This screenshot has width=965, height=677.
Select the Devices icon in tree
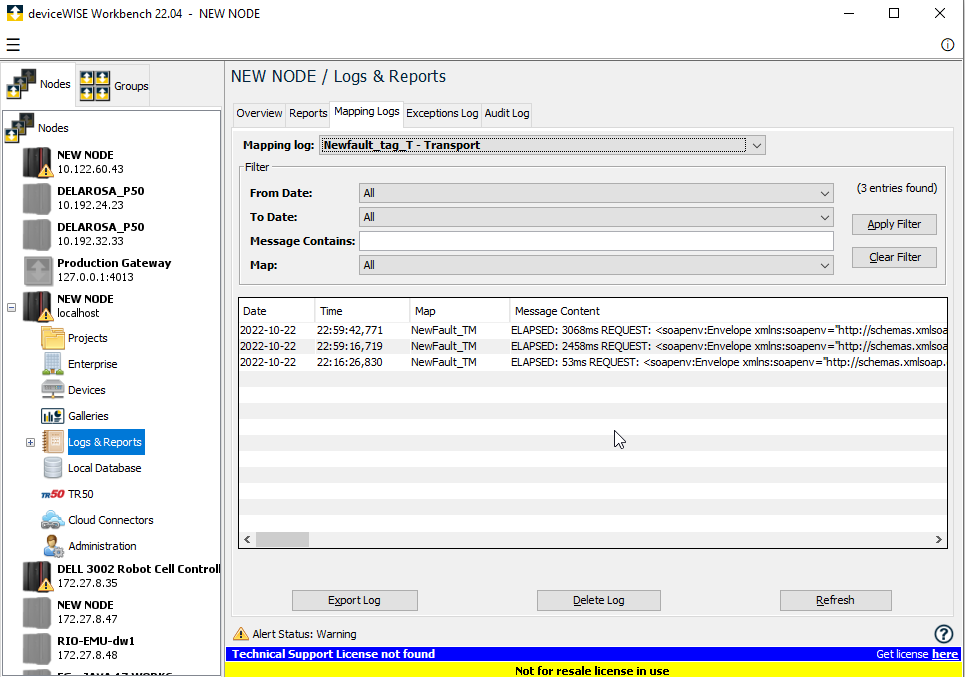tap(53, 390)
